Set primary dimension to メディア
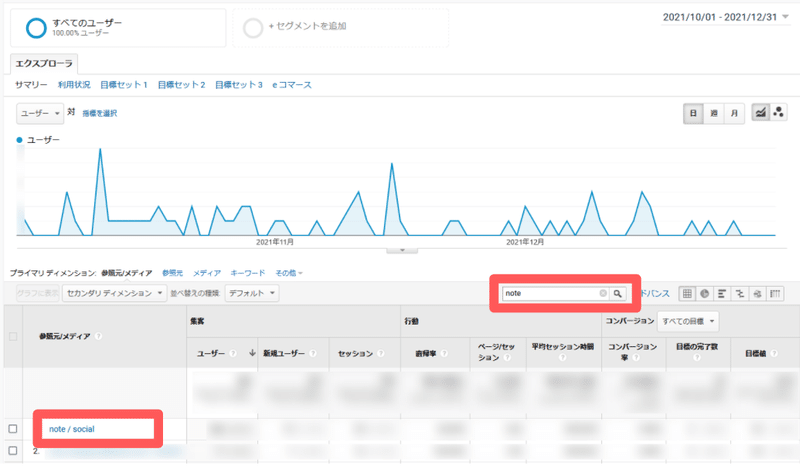 207,273
